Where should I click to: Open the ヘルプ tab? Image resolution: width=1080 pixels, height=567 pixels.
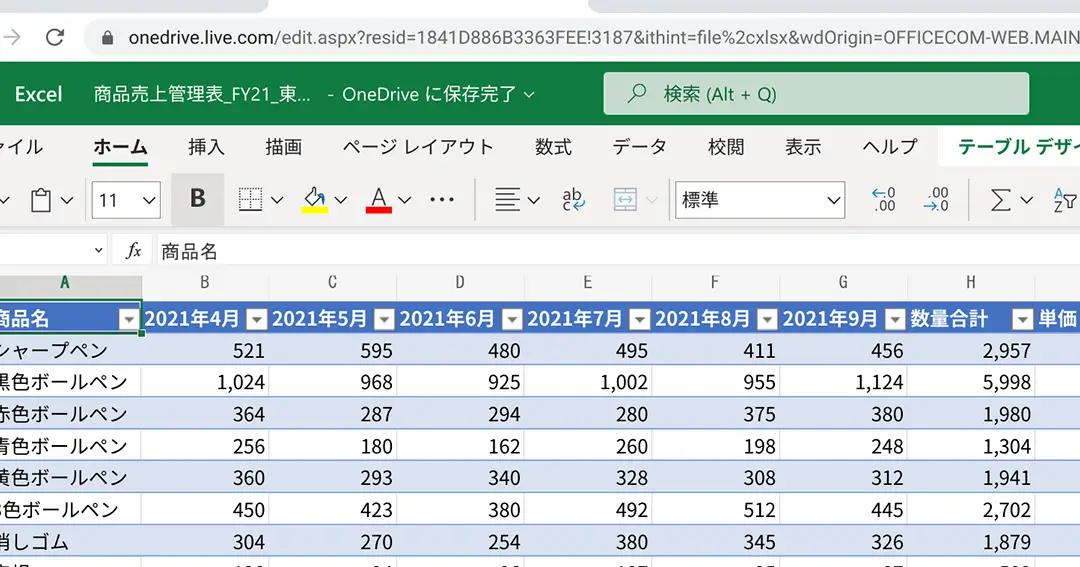[x=890, y=147]
